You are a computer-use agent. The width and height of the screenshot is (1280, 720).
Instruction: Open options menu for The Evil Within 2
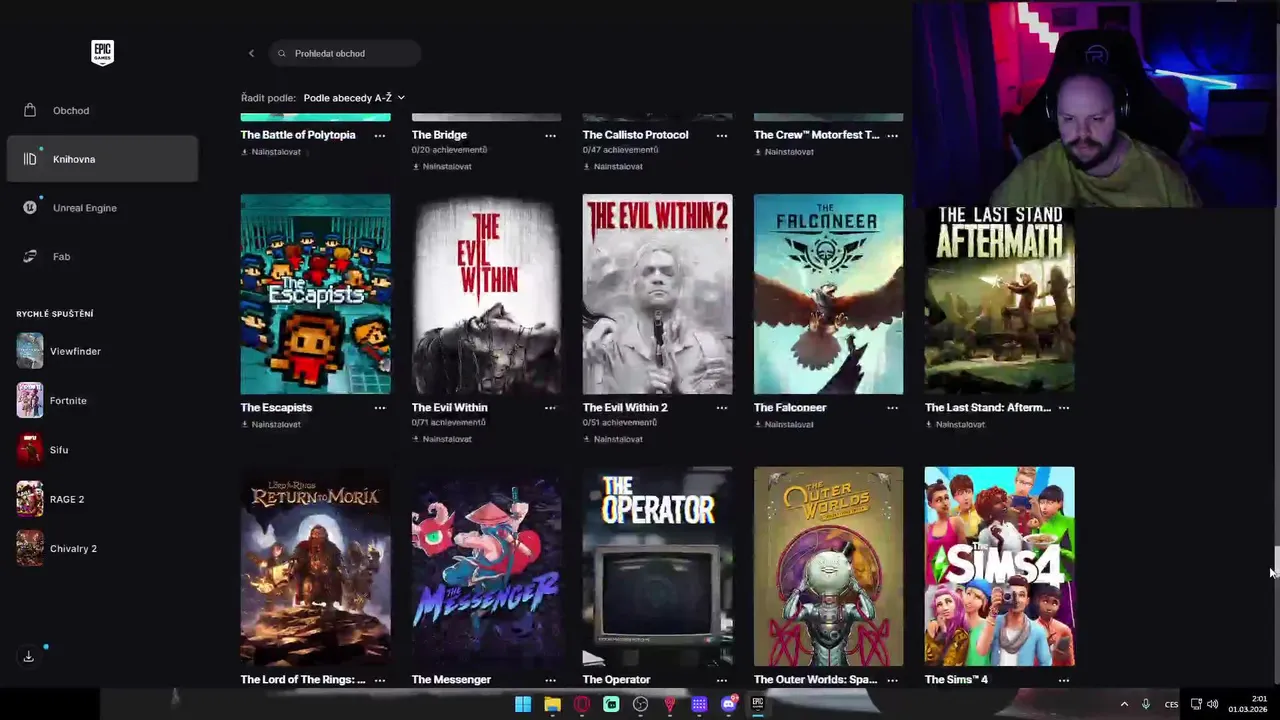(x=722, y=408)
